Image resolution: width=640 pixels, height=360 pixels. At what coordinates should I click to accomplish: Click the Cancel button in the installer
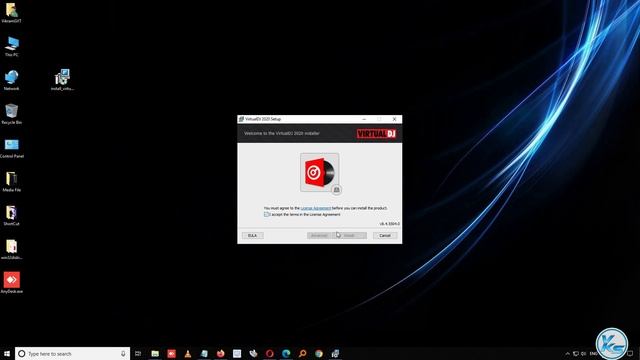click(x=384, y=236)
